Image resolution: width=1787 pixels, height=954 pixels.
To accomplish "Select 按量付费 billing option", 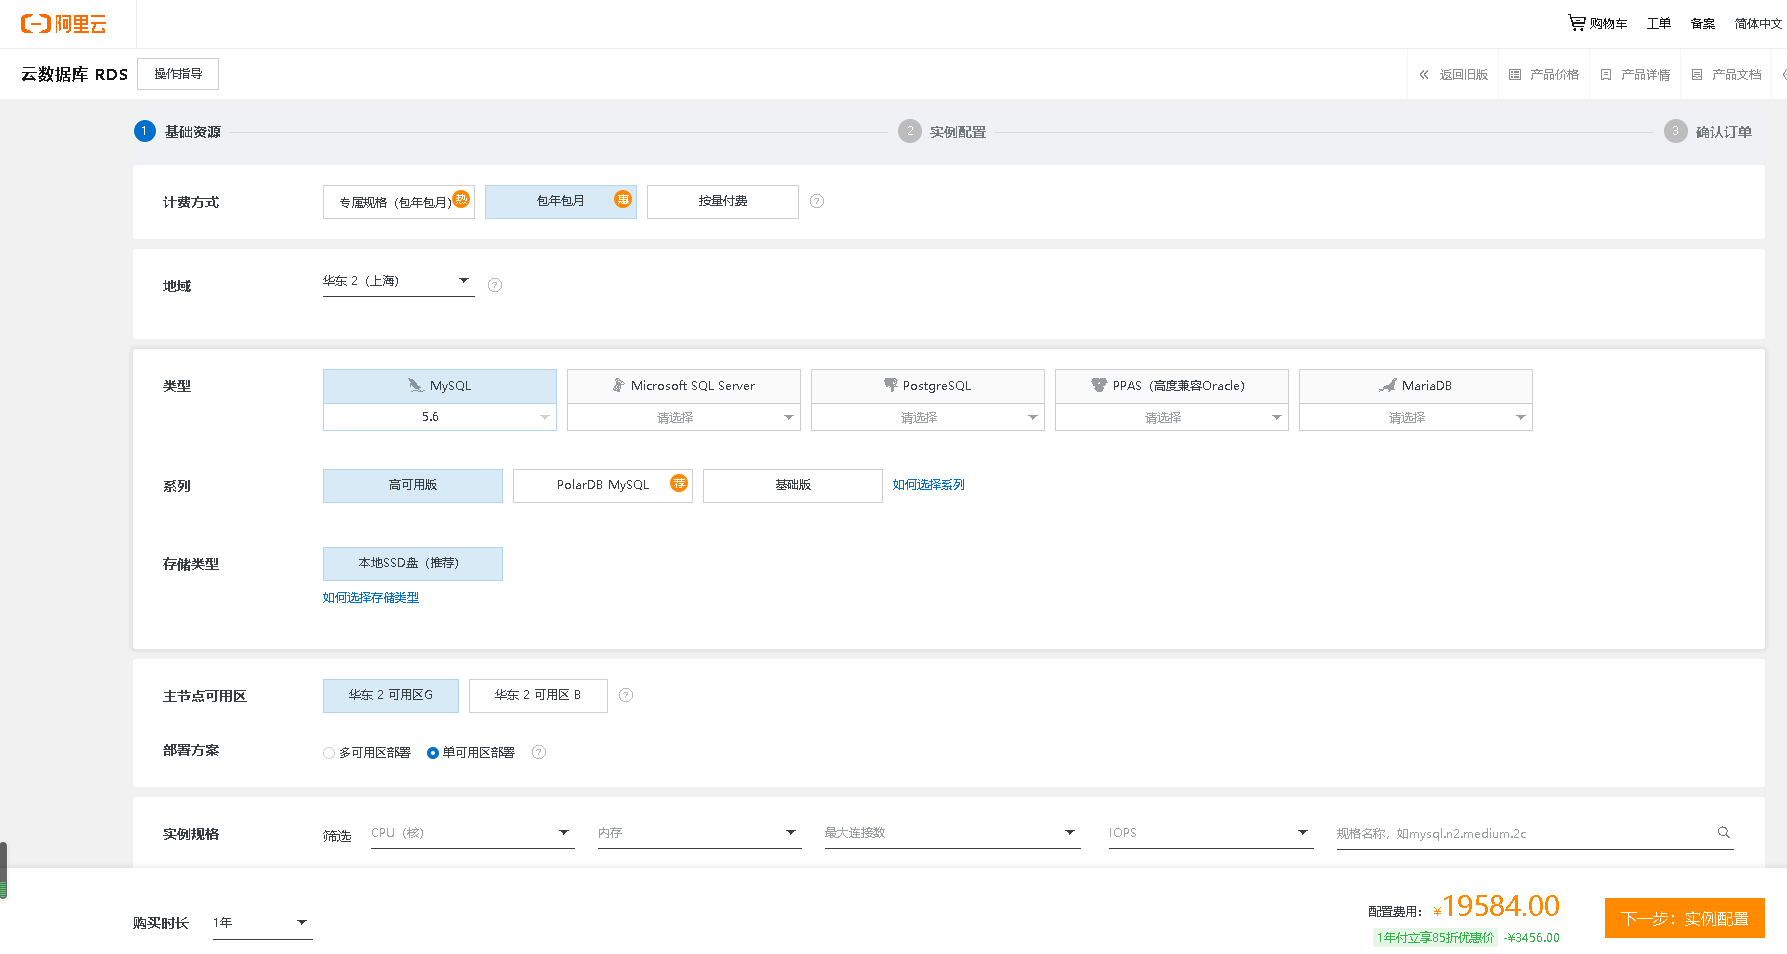I will [x=723, y=202].
